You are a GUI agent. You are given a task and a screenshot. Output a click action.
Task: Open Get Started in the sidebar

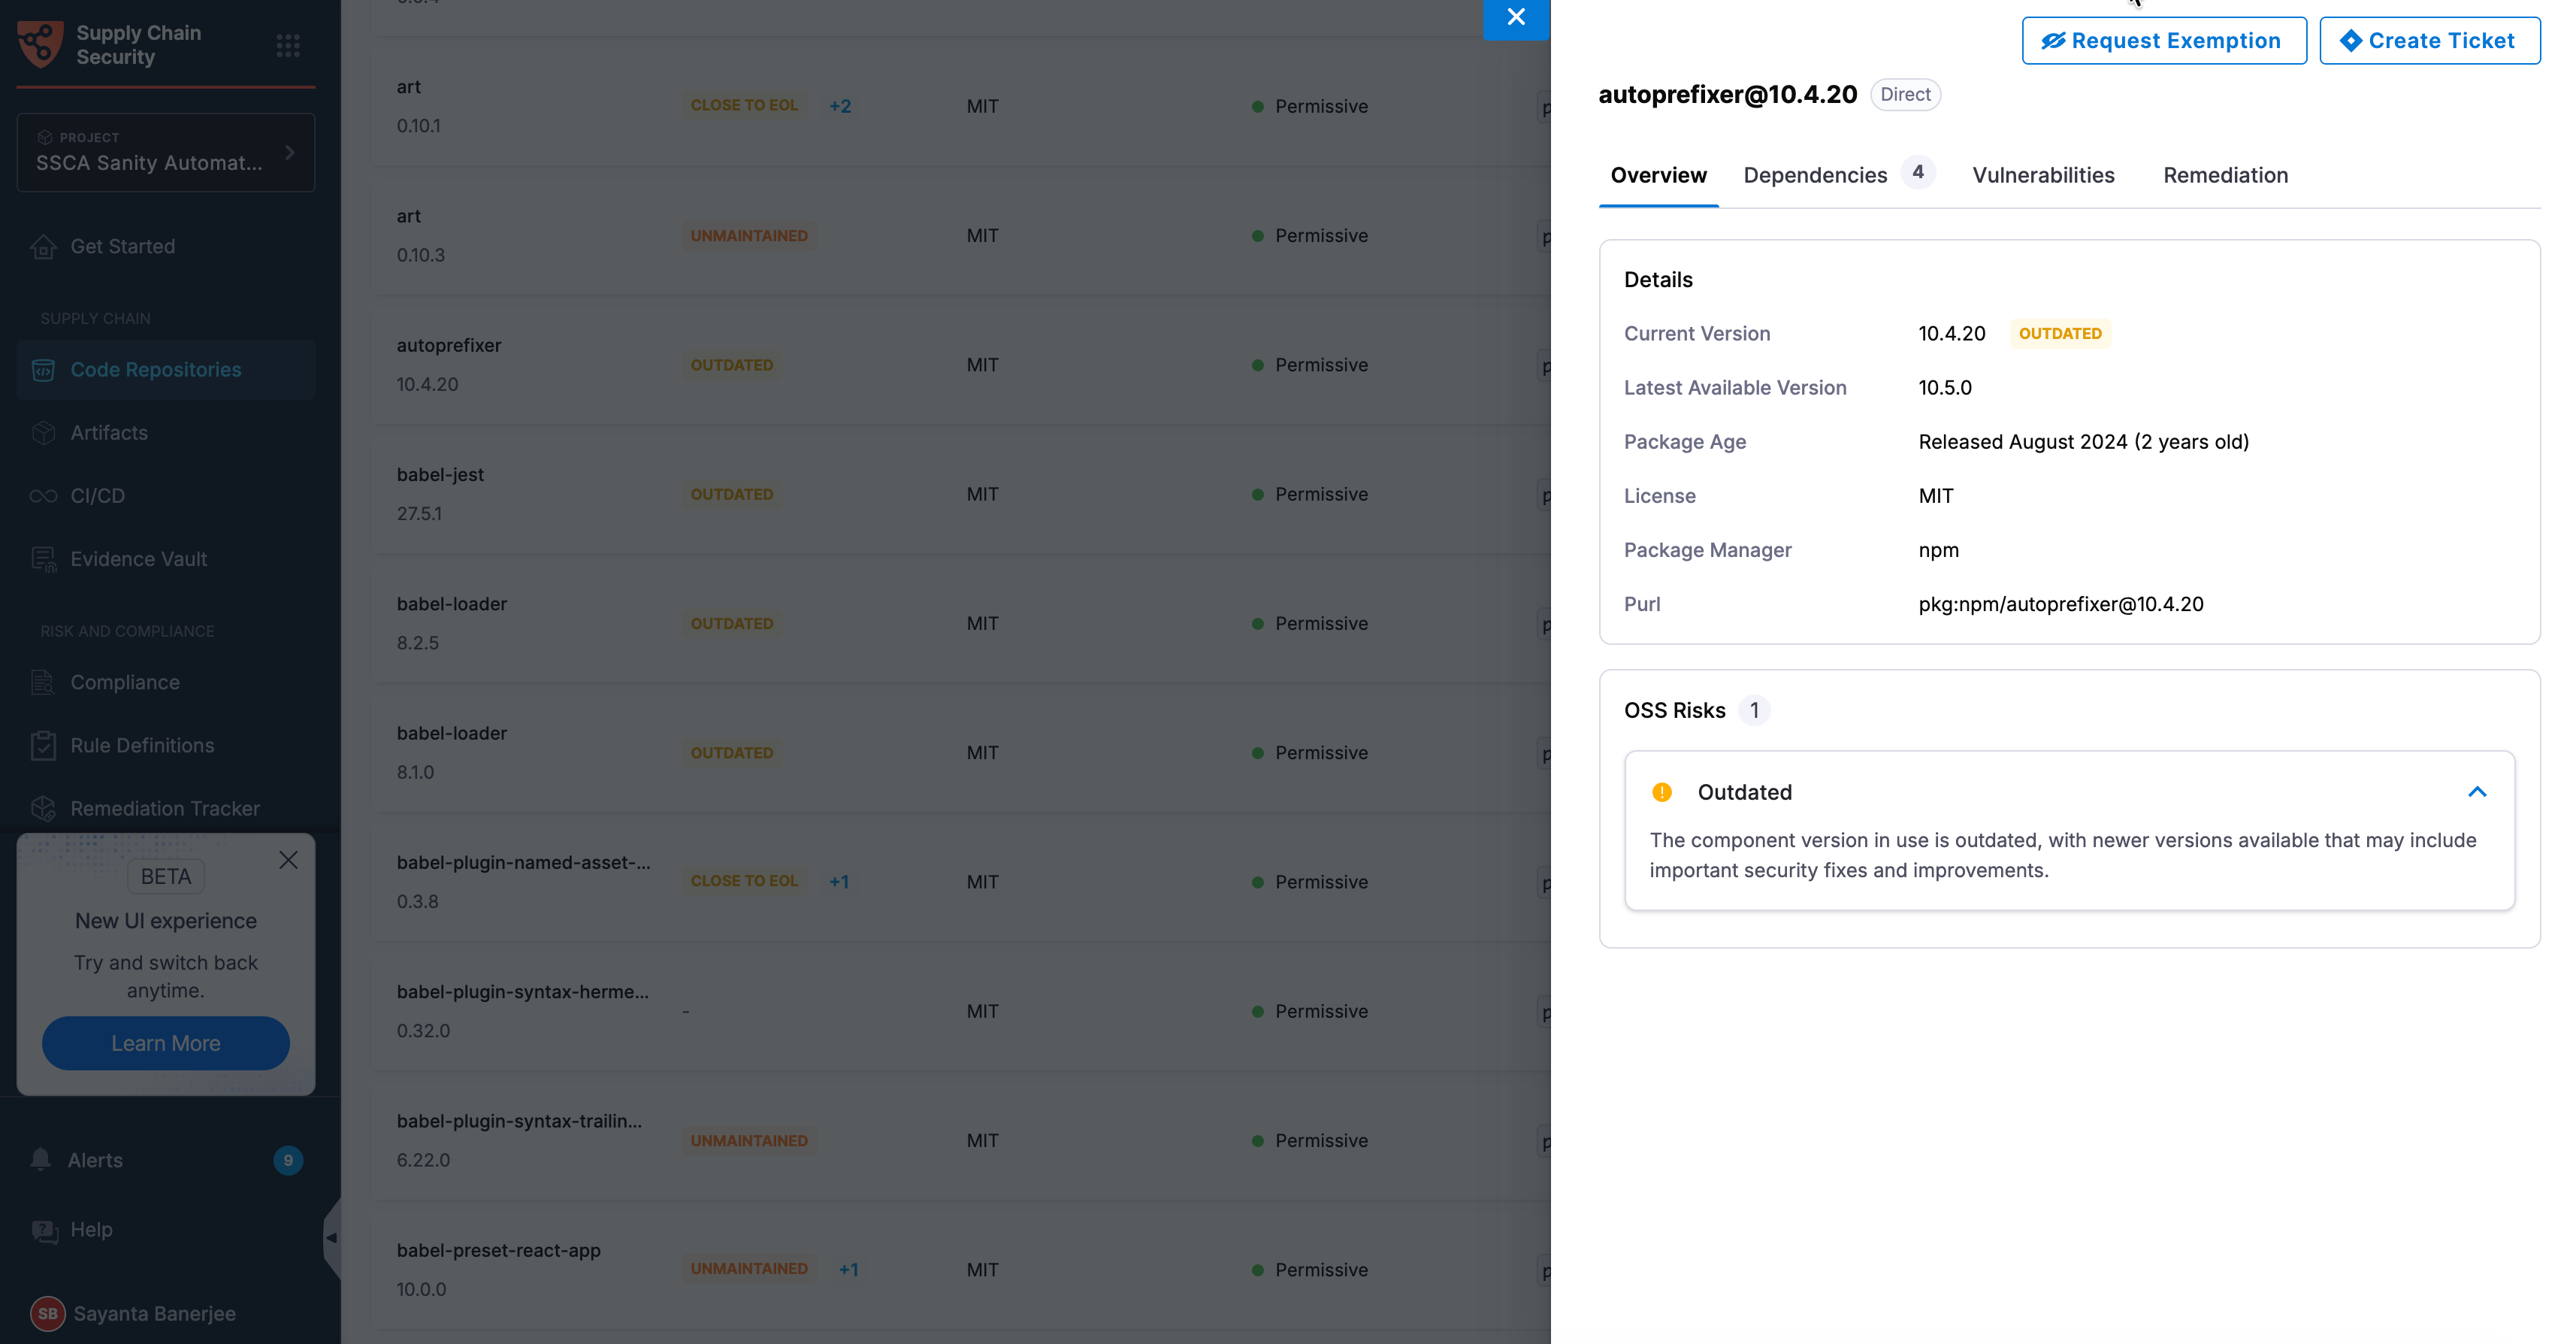click(165, 246)
